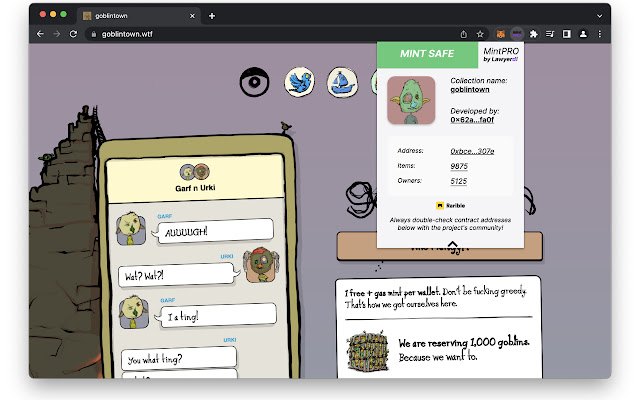Click the caged goblins cube image
Image resolution: width=640 pixels, height=400 pixels.
(x=367, y=351)
